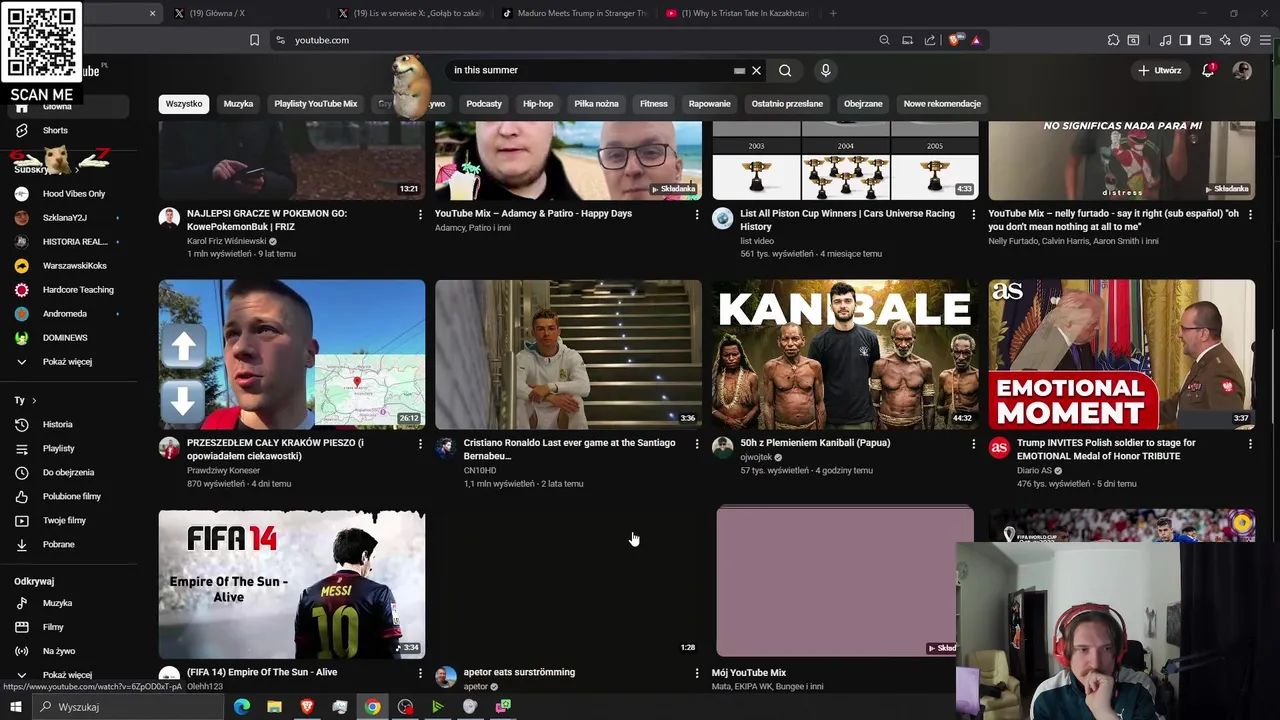Viewport: 1280px width, 720px height.
Task: Open options for NAJLEPSI GRACZE W POKEMON GO video
Action: click(420, 215)
